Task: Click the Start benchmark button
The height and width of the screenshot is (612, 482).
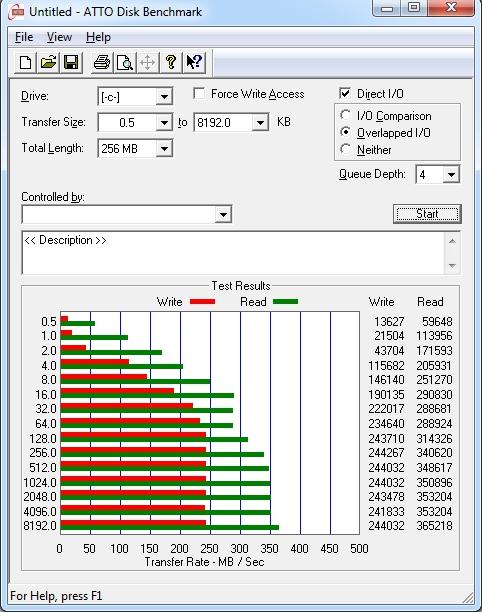Action: pyautogui.click(x=427, y=214)
